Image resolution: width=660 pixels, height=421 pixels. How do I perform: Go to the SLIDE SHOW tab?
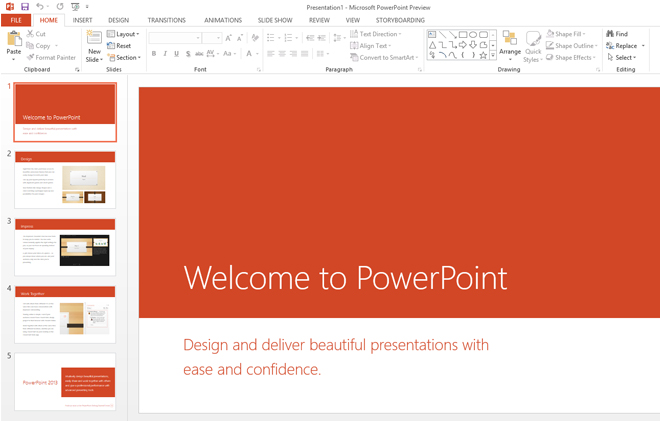[x=275, y=20]
